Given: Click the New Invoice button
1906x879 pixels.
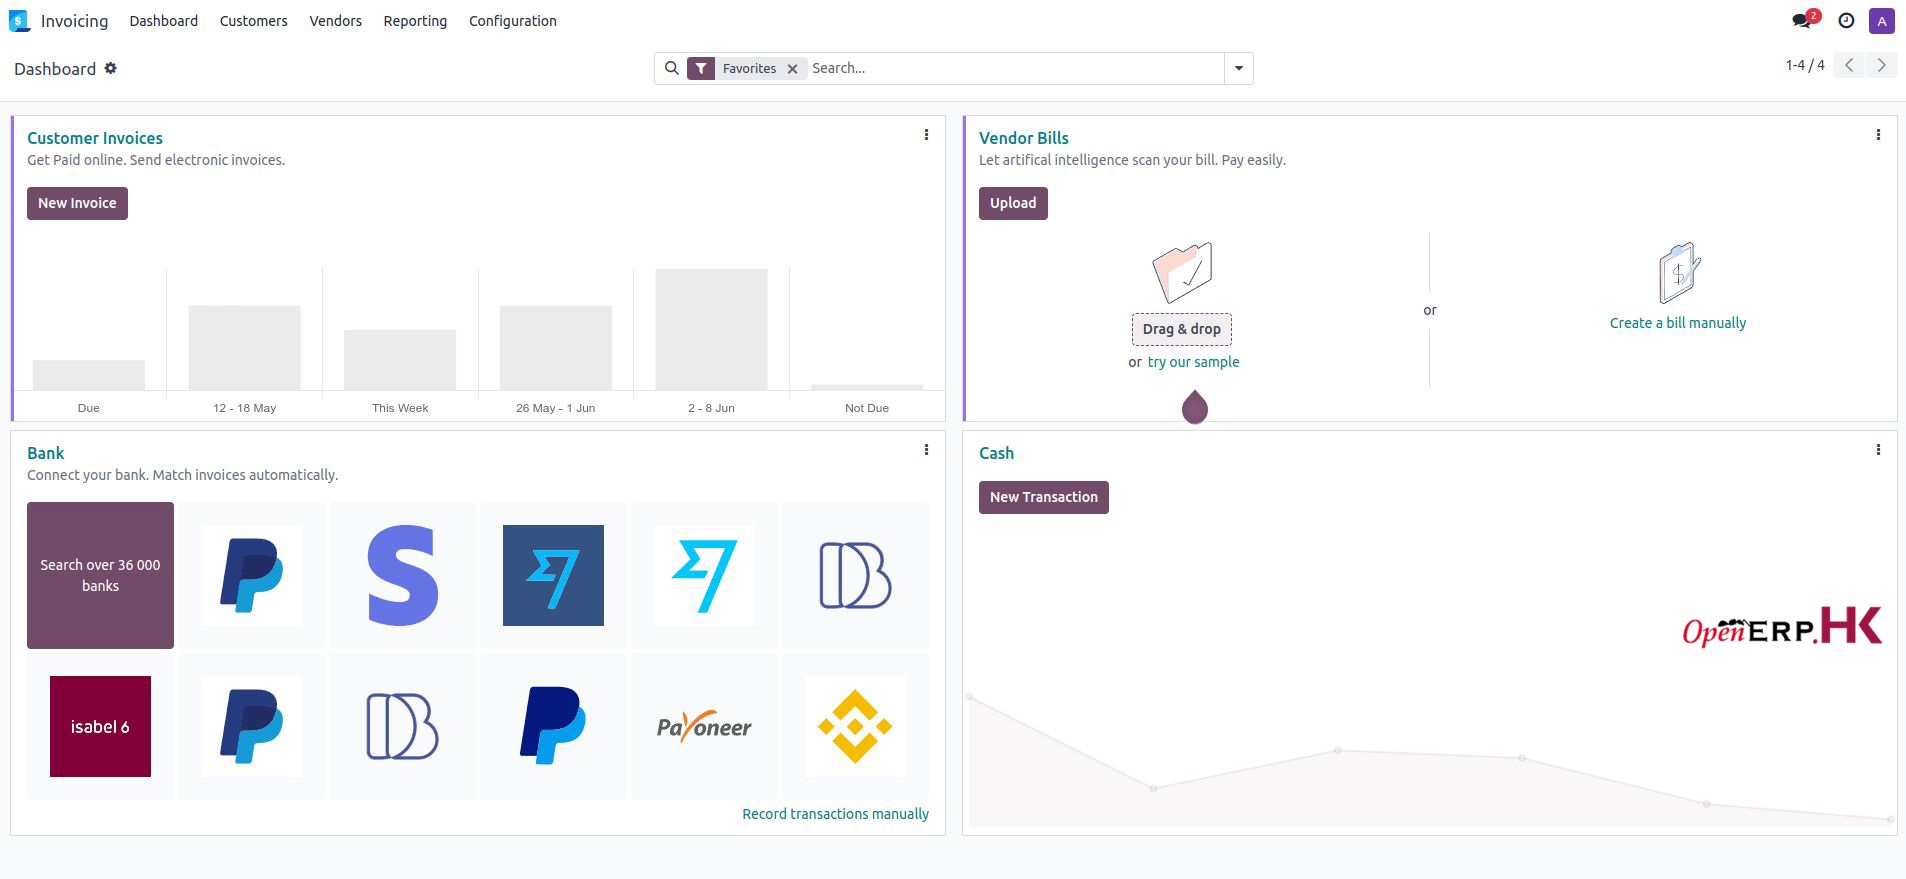Looking at the screenshot, I should click(77, 203).
